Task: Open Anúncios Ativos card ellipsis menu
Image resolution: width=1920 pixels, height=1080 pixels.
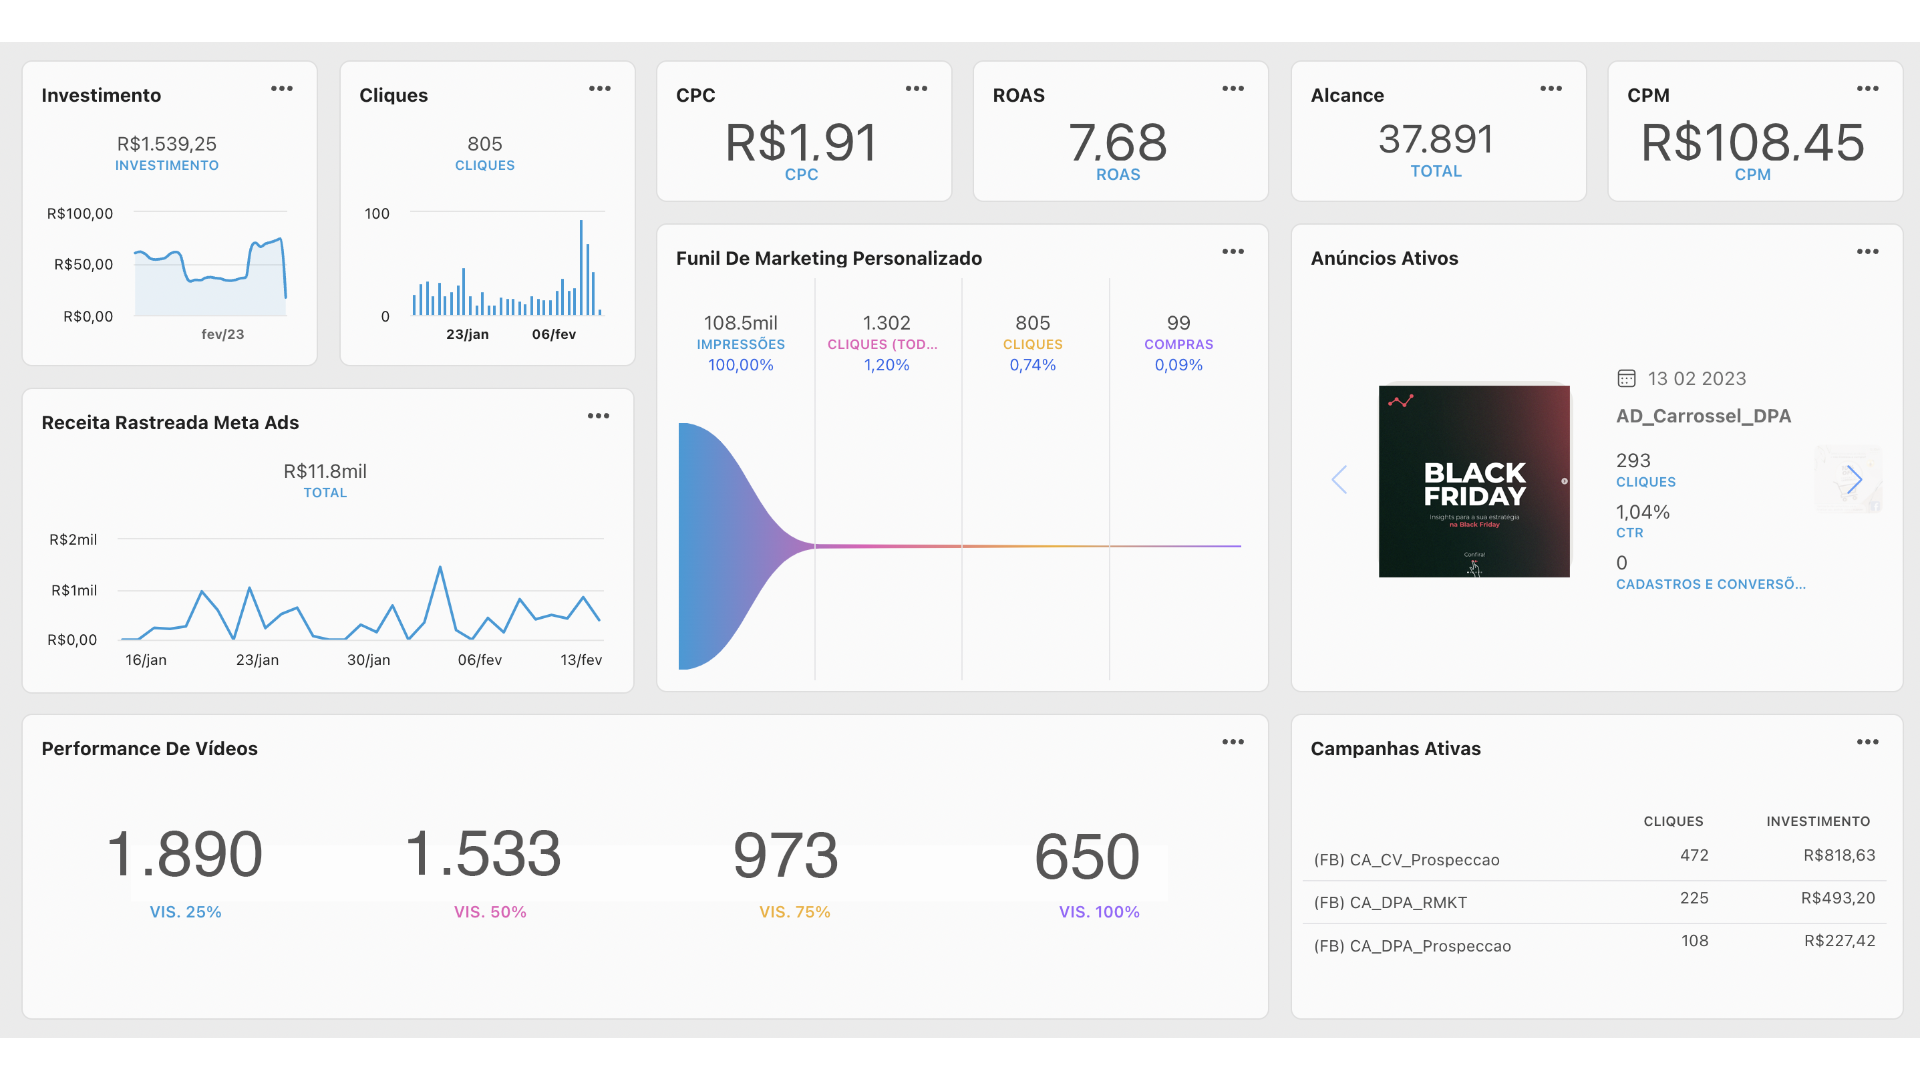Action: pos(1868,252)
